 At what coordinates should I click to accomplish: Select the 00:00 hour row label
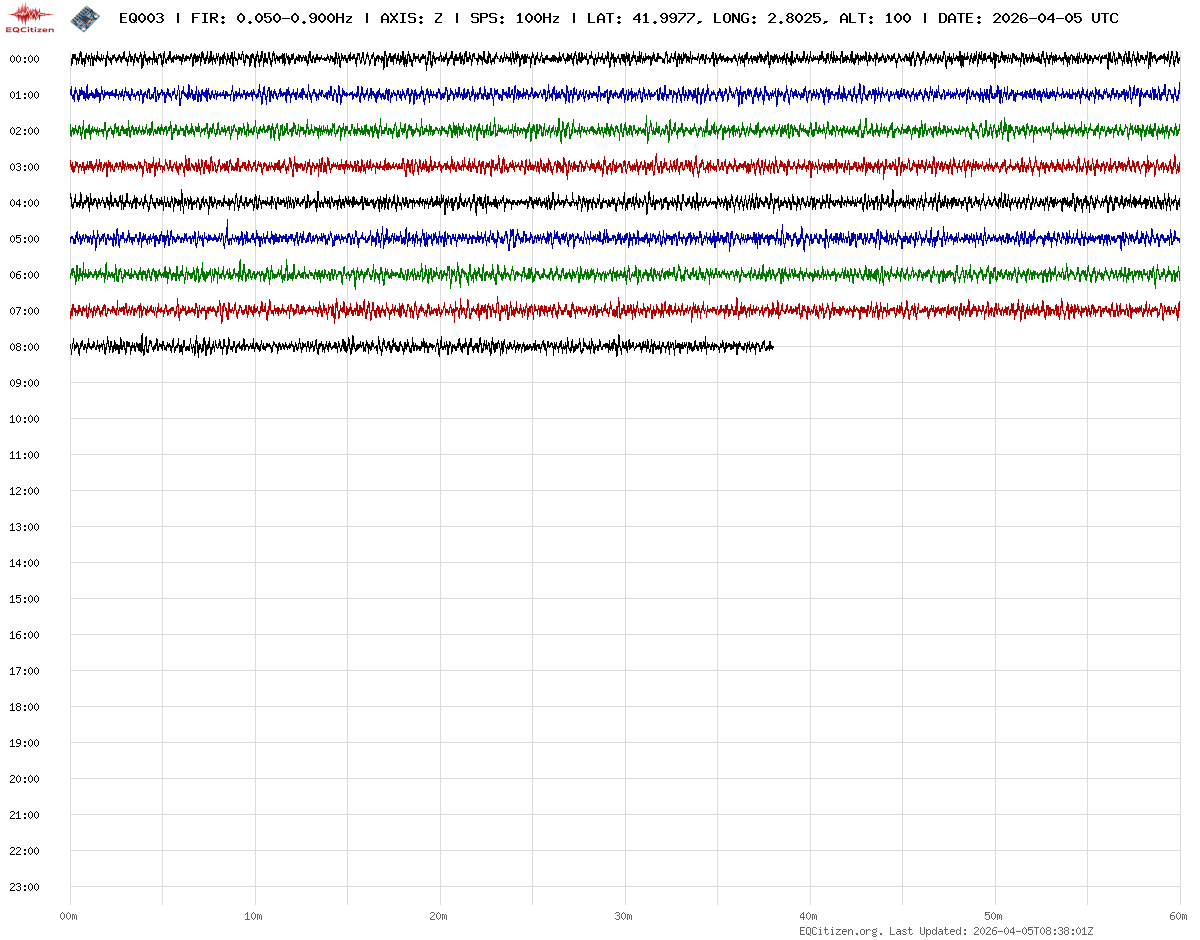click(24, 59)
